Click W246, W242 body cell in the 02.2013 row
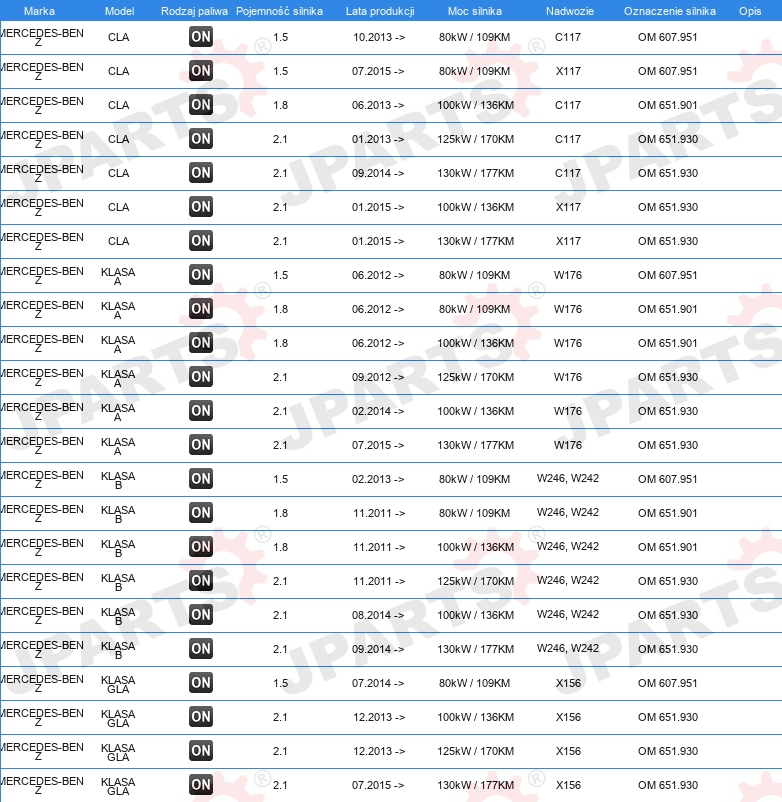Image resolution: width=782 pixels, height=802 pixels. (568, 479)
